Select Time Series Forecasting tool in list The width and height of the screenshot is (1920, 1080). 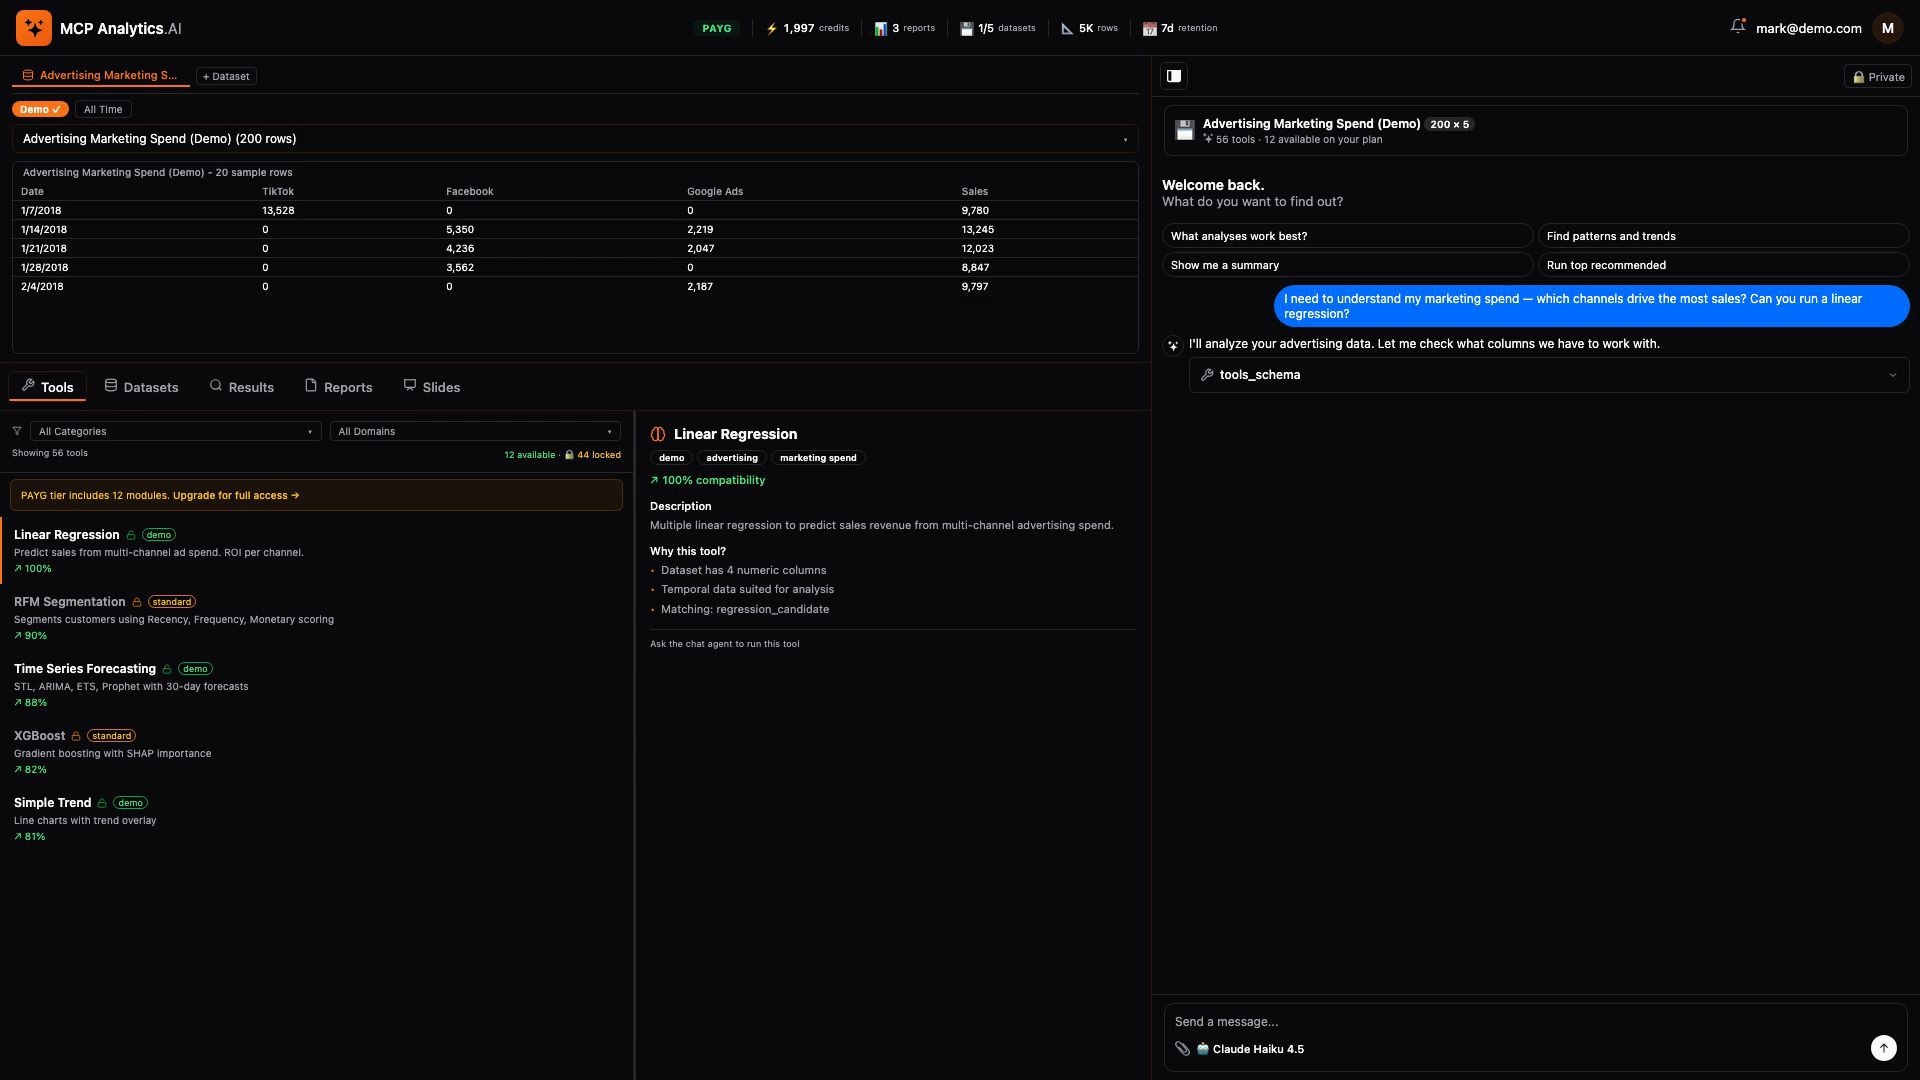(x=85, y=669)
